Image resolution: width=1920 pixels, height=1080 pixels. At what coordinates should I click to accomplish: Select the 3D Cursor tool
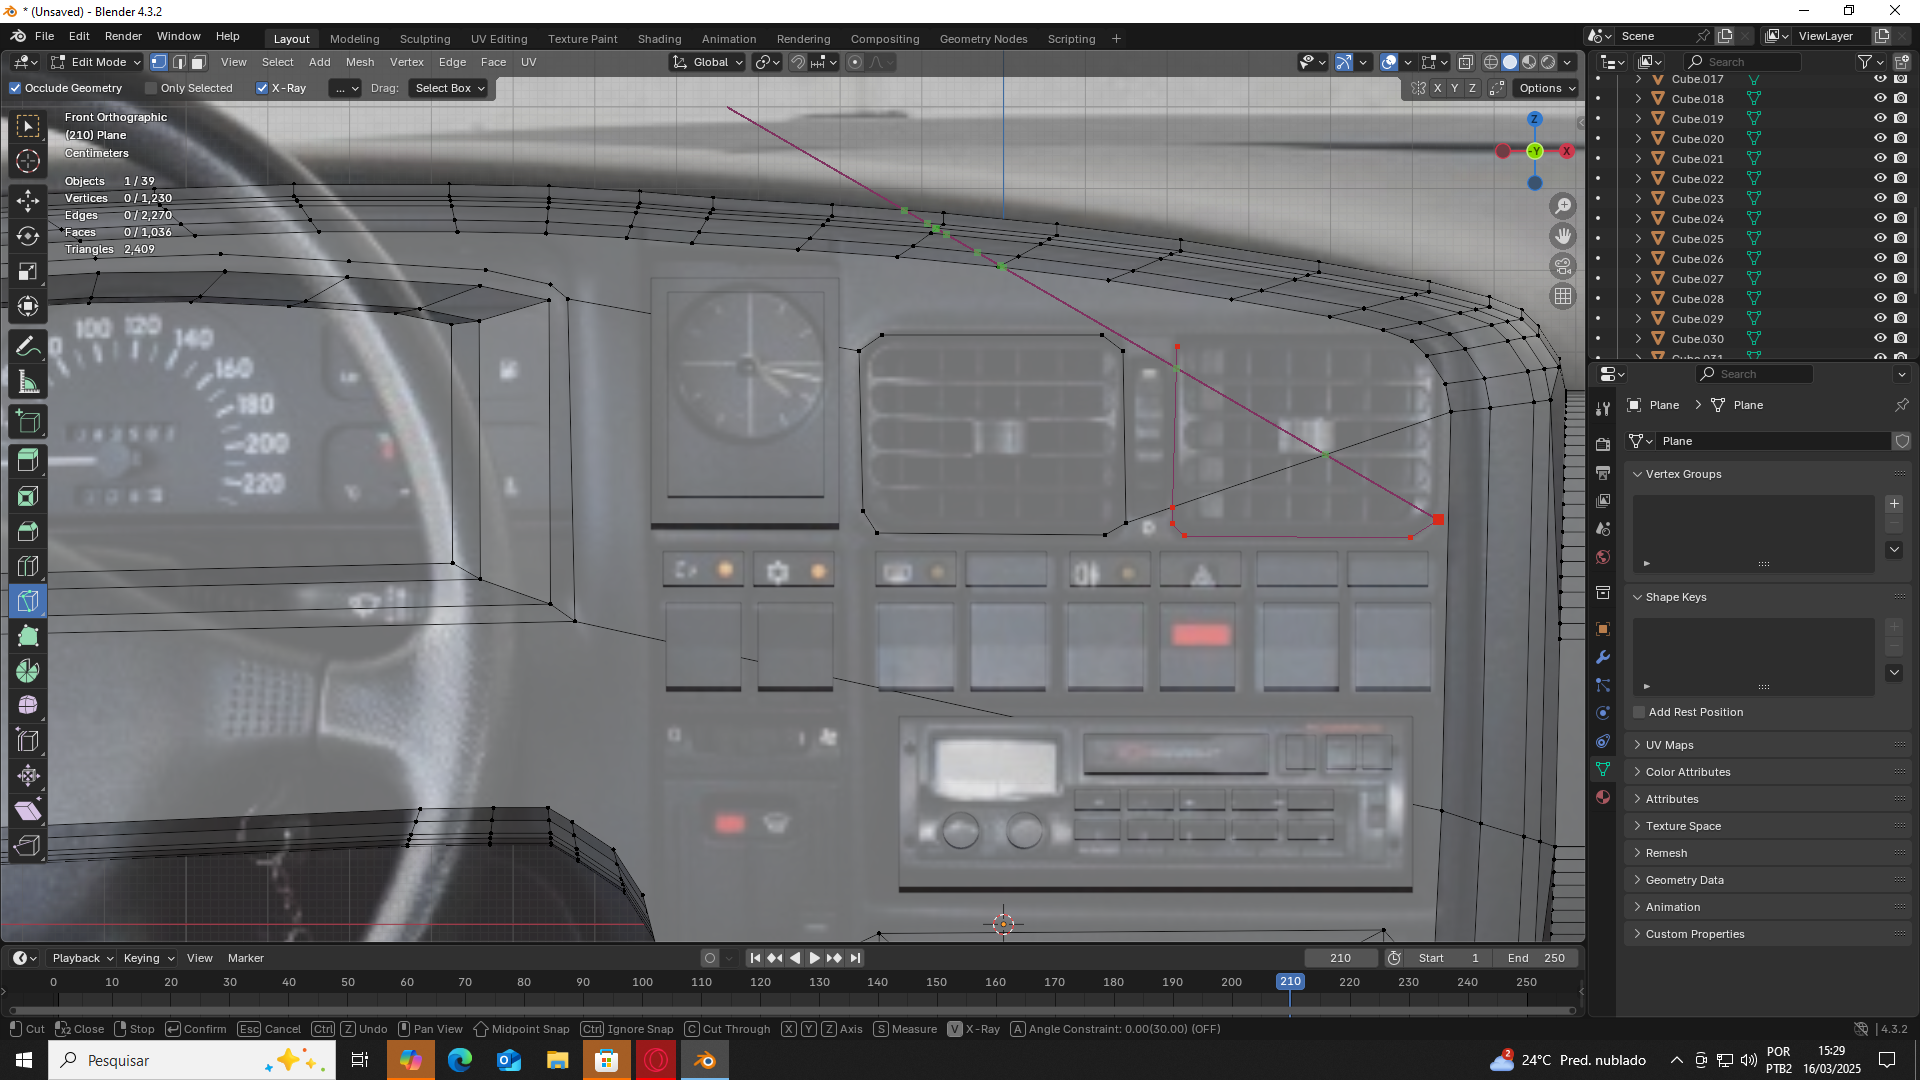tap(28, 161)
